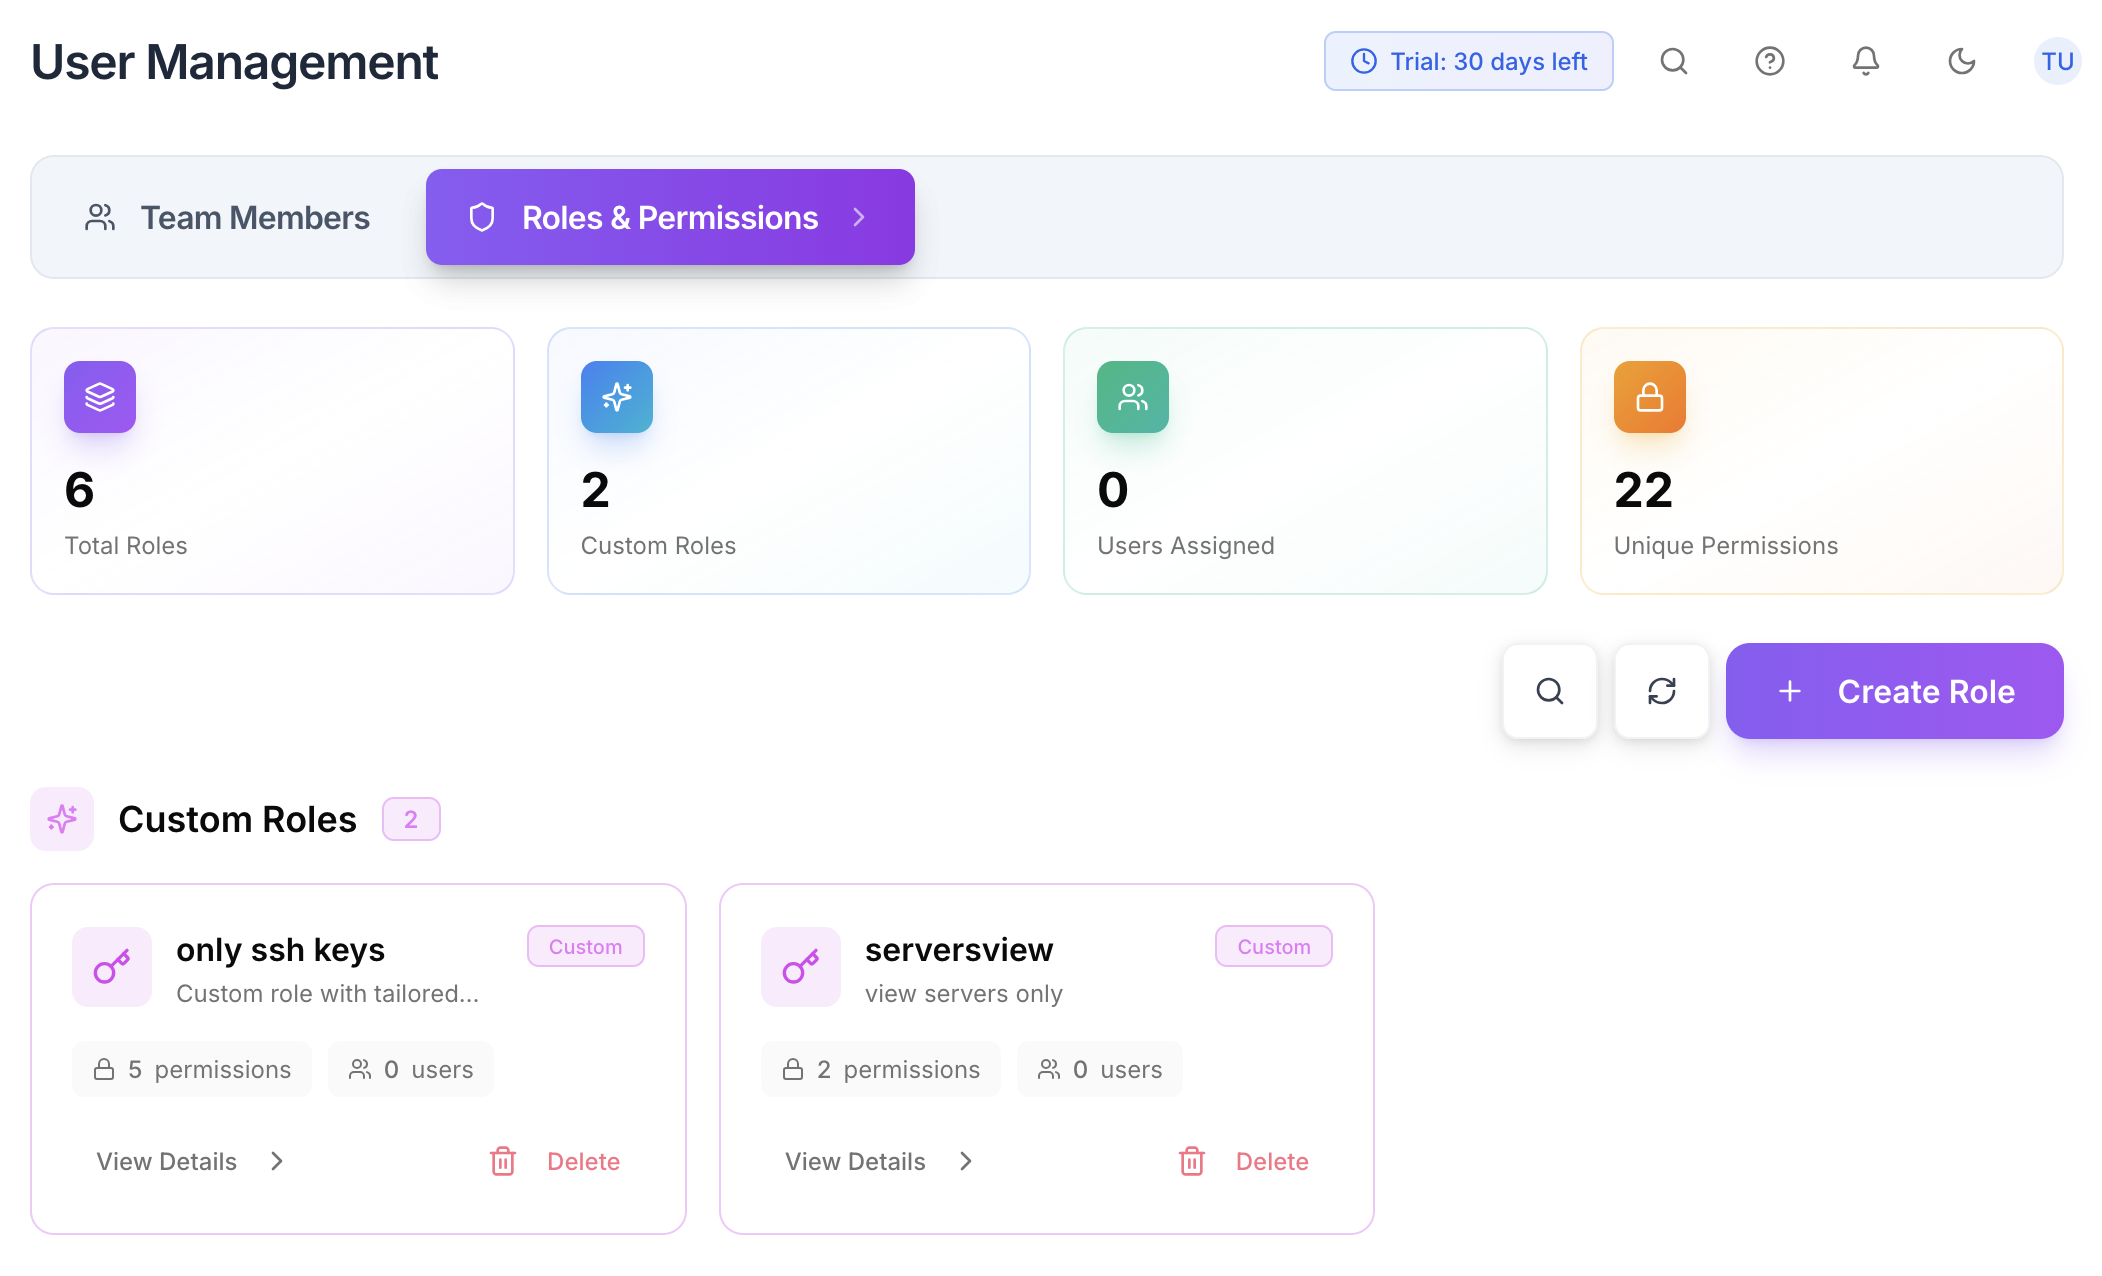Click the help question mark icon
This screenshot has height=1276, width=2102.
[1770, 61]
